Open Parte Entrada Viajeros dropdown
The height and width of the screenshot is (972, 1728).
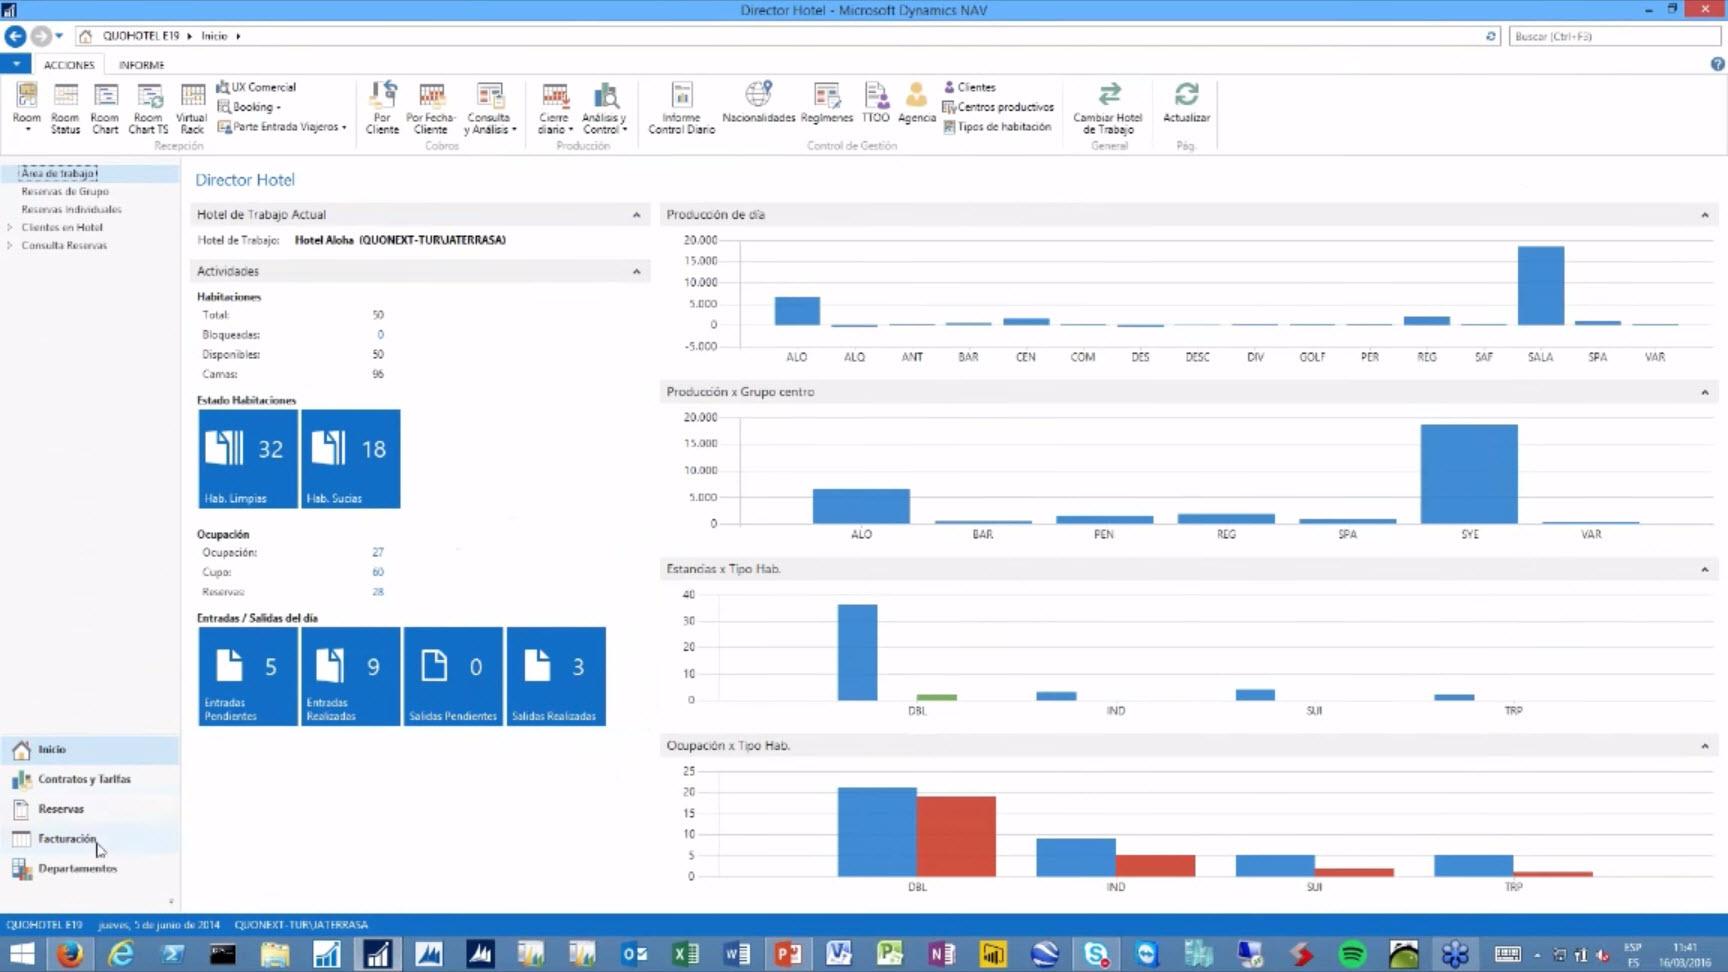pos(282,127)
